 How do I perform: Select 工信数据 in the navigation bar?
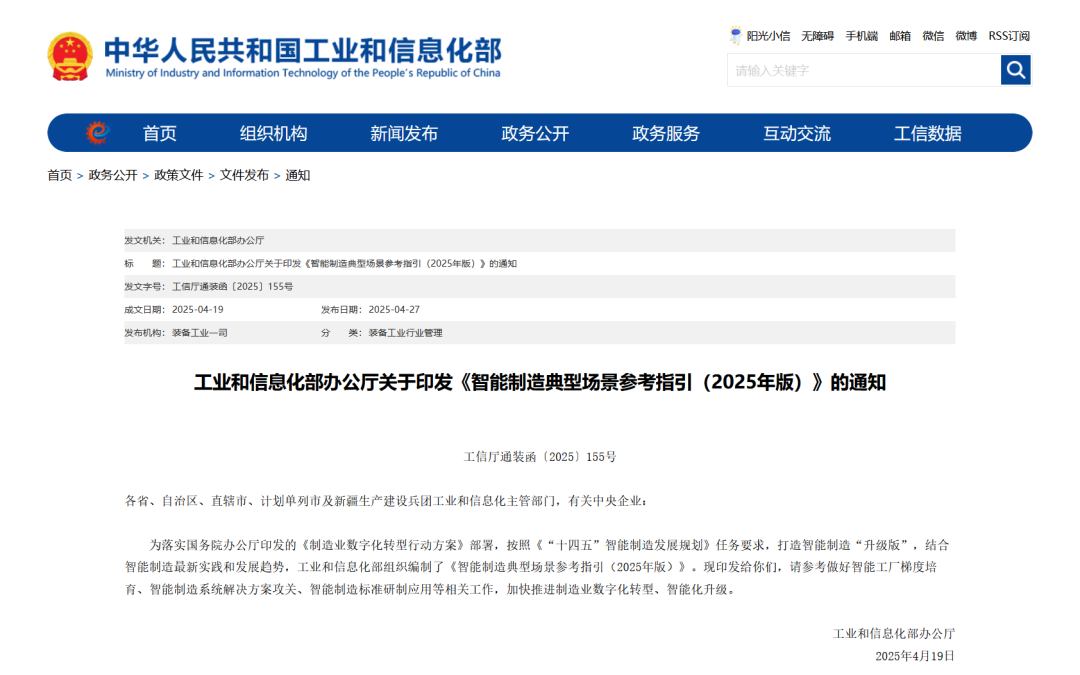[x=931, y=132]
